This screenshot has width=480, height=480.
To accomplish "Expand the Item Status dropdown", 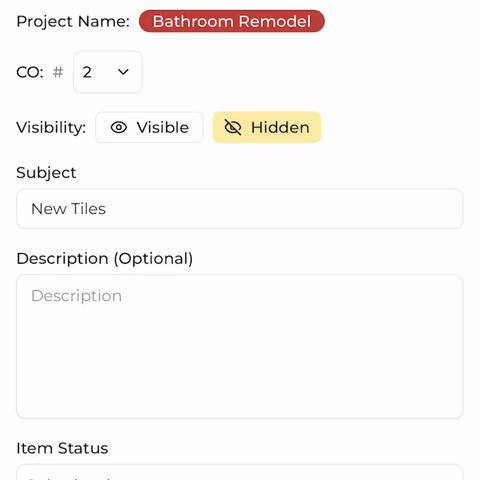I will pos(240,472).
